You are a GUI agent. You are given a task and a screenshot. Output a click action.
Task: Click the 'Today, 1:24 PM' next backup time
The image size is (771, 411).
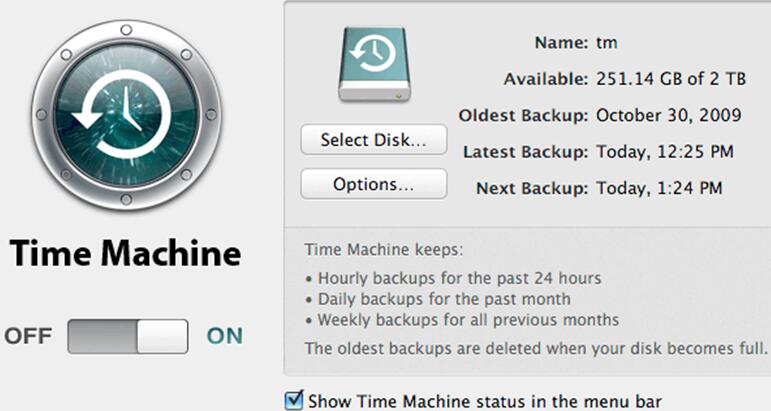tap(659, 188)
